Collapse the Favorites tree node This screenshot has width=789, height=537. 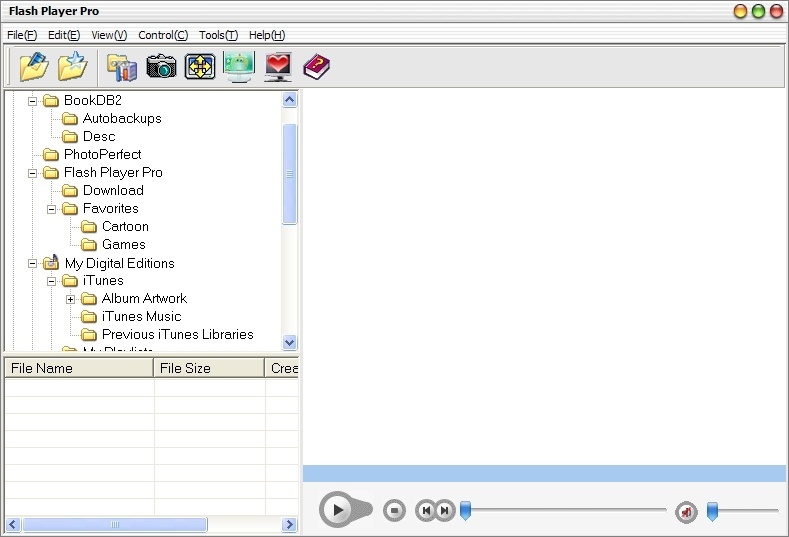pos(51,209)
